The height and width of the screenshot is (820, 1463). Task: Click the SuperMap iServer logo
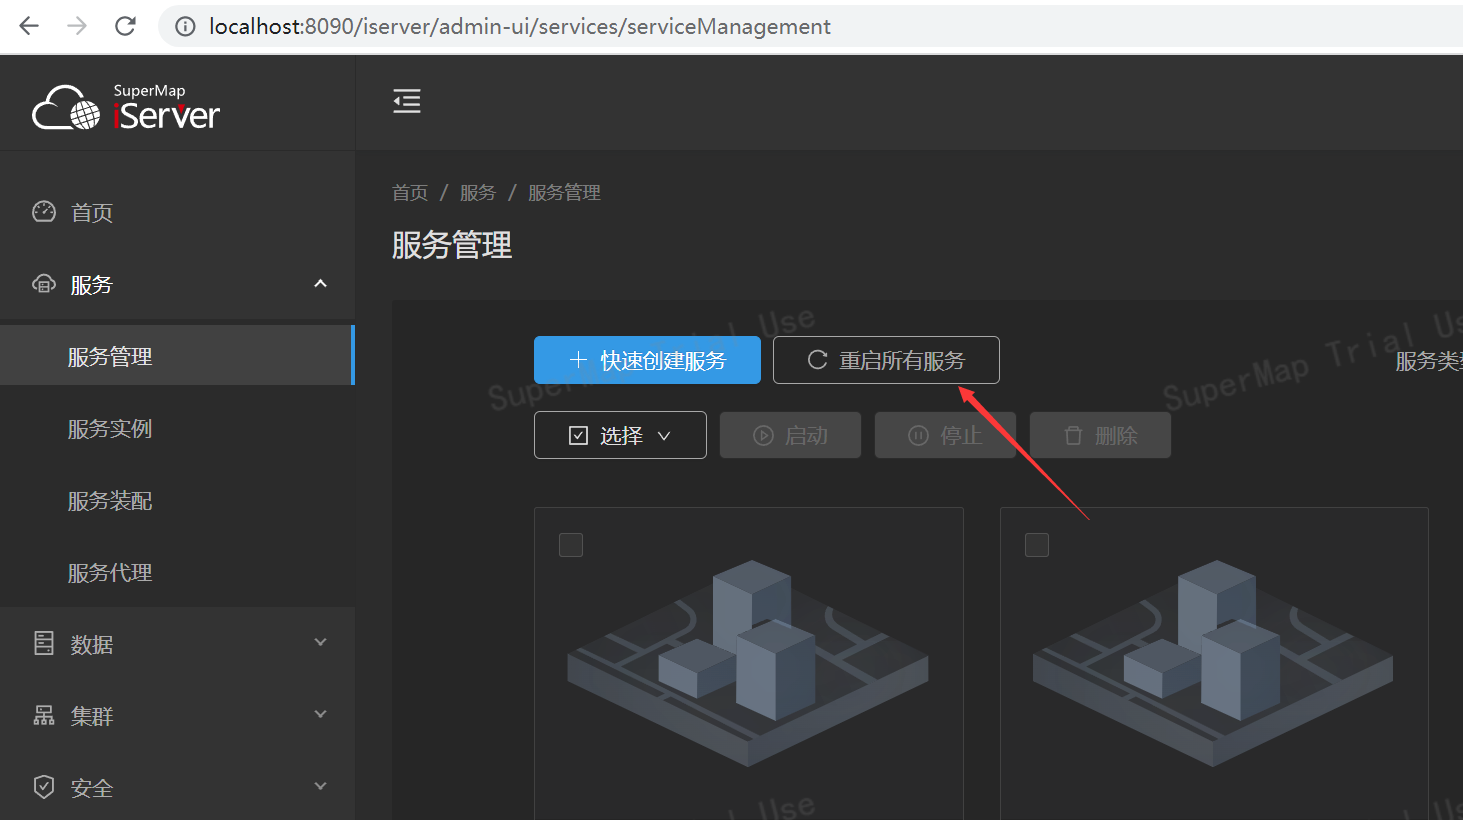point(126,107)
